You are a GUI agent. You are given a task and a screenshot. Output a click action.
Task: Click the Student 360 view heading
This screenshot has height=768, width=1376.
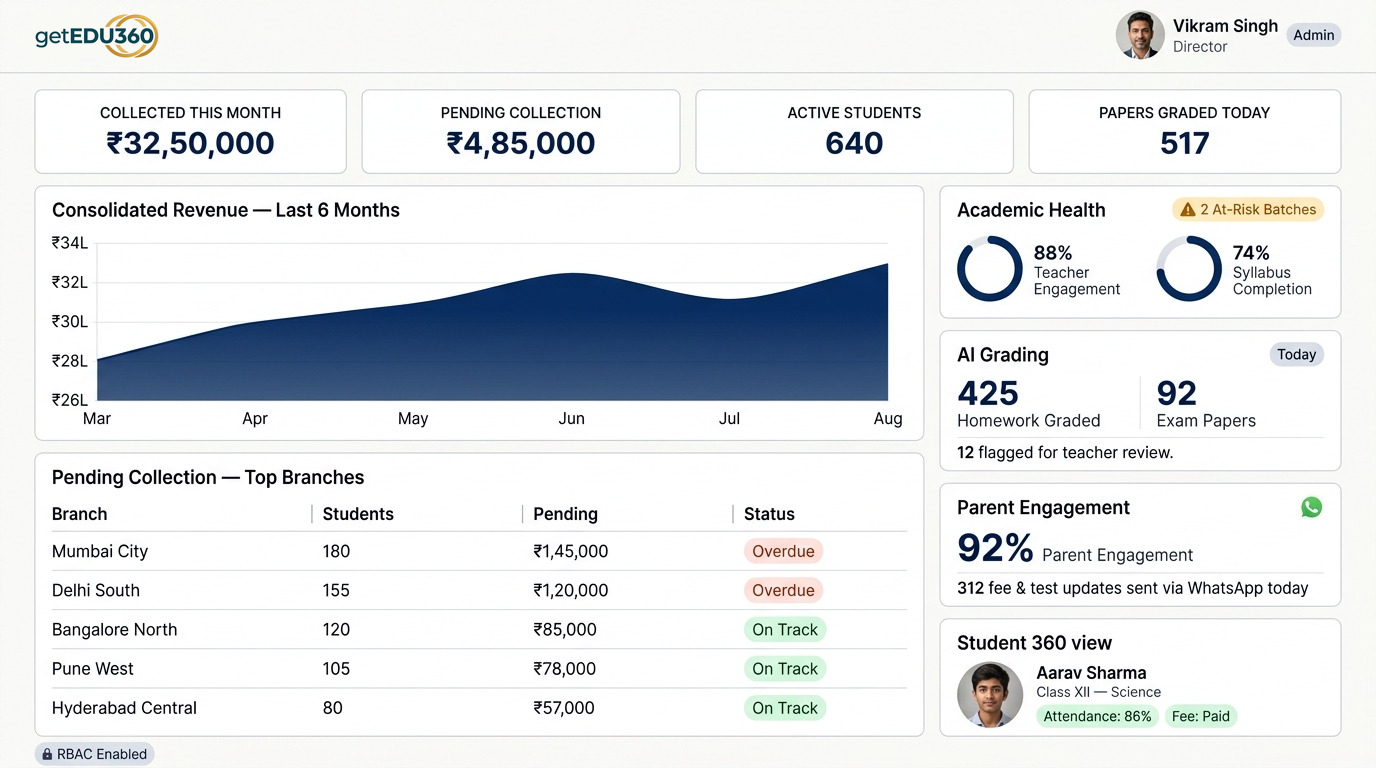[1034, 643]
